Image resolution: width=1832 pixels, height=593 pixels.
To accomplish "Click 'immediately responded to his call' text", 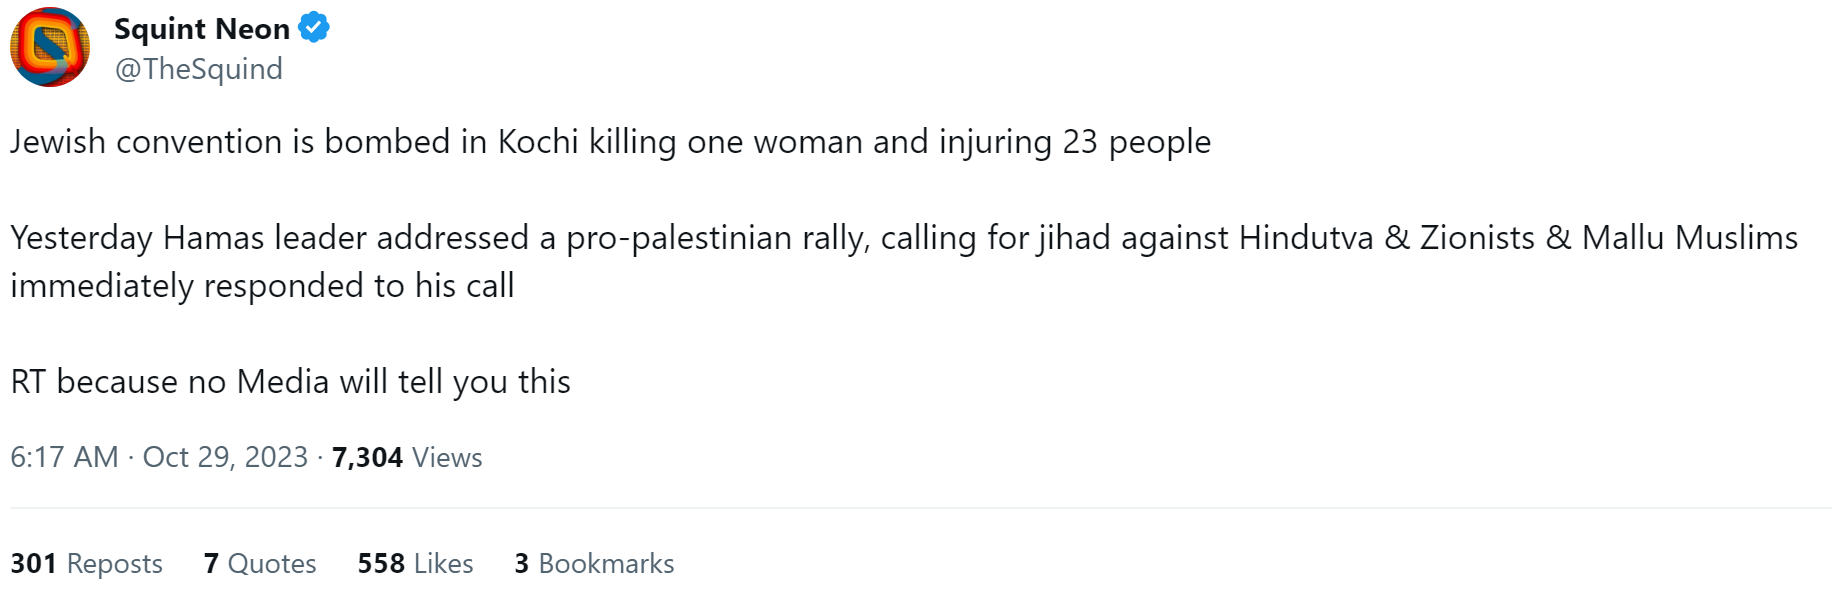I will pos(262,286).
